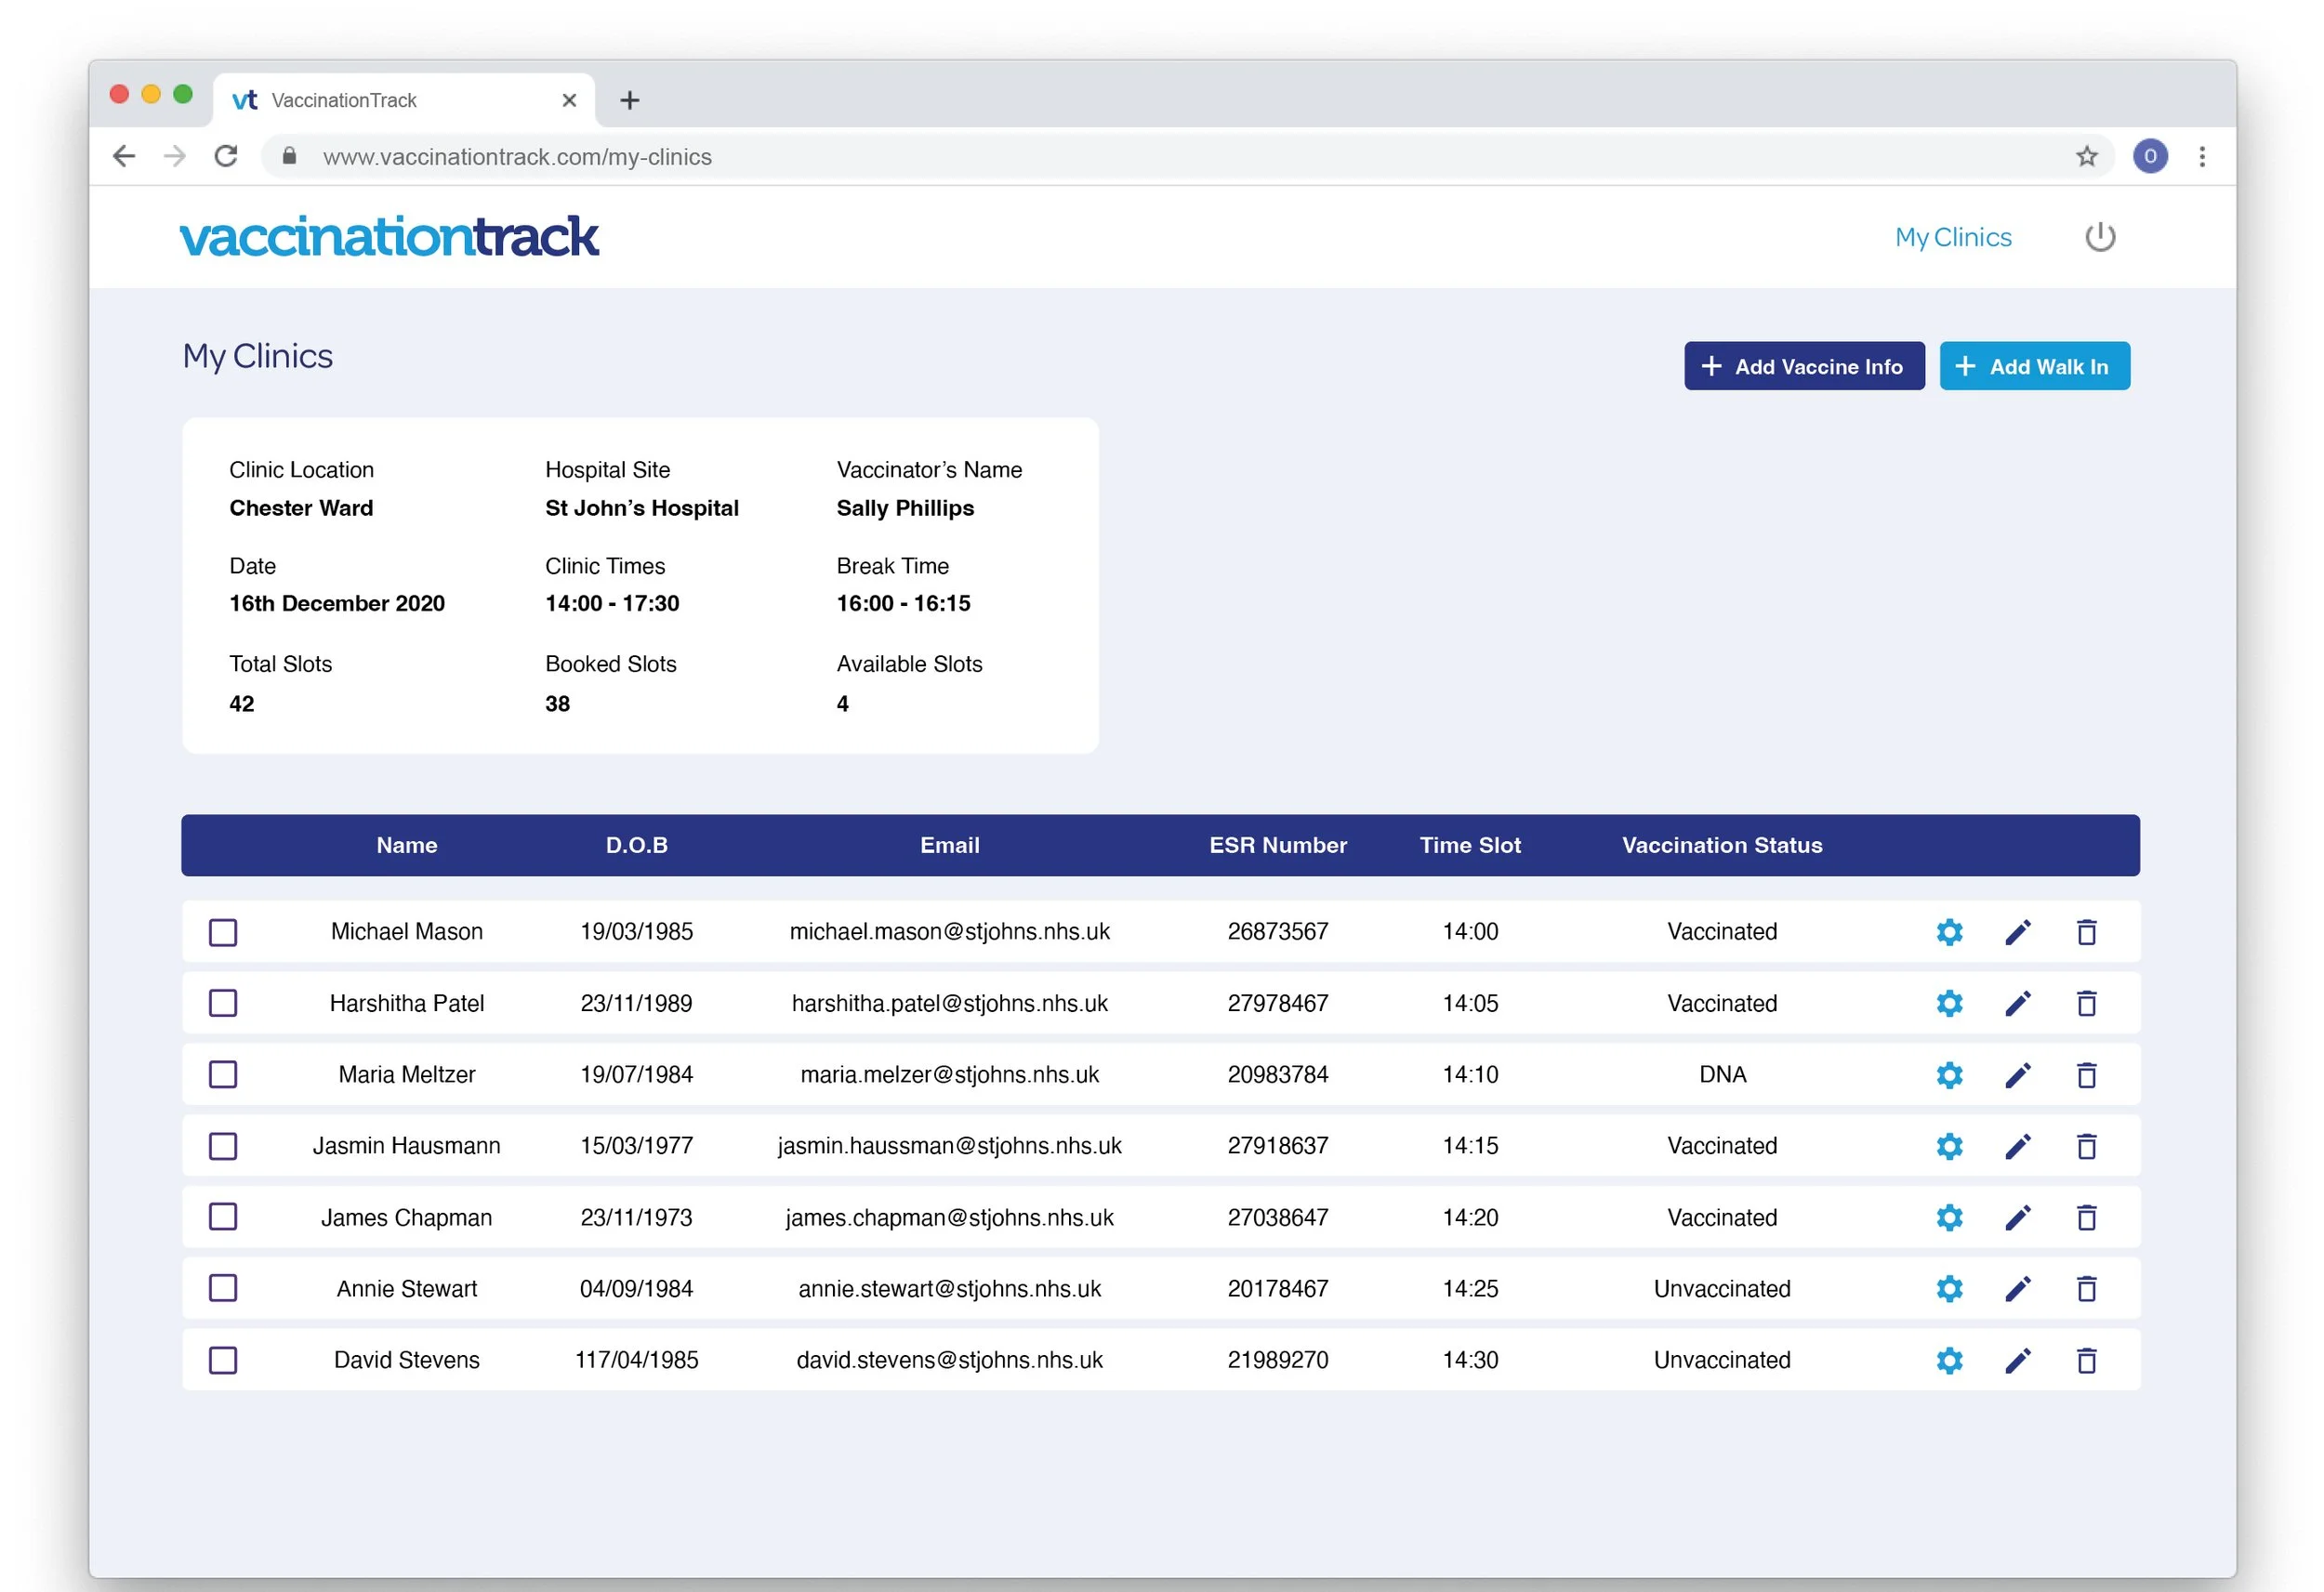Image resolution: width=2324 pixels, height=1592 pixels.
Task: Check the box next to David Stevens
Action: click(223, 1360)
